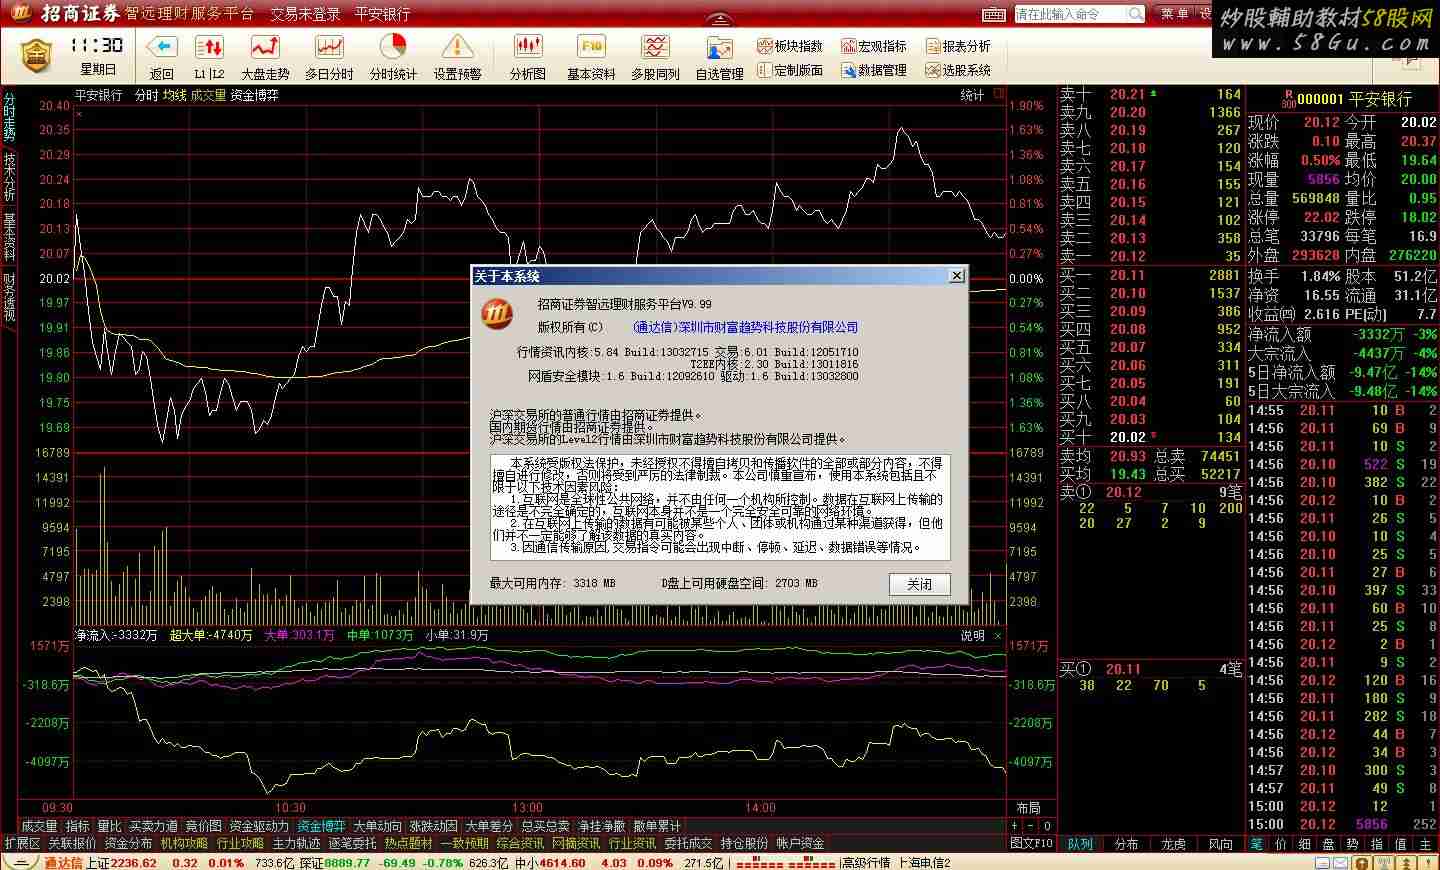Select the 成交量 indicator tab
Screen dimensions: 1440x870
39,826
